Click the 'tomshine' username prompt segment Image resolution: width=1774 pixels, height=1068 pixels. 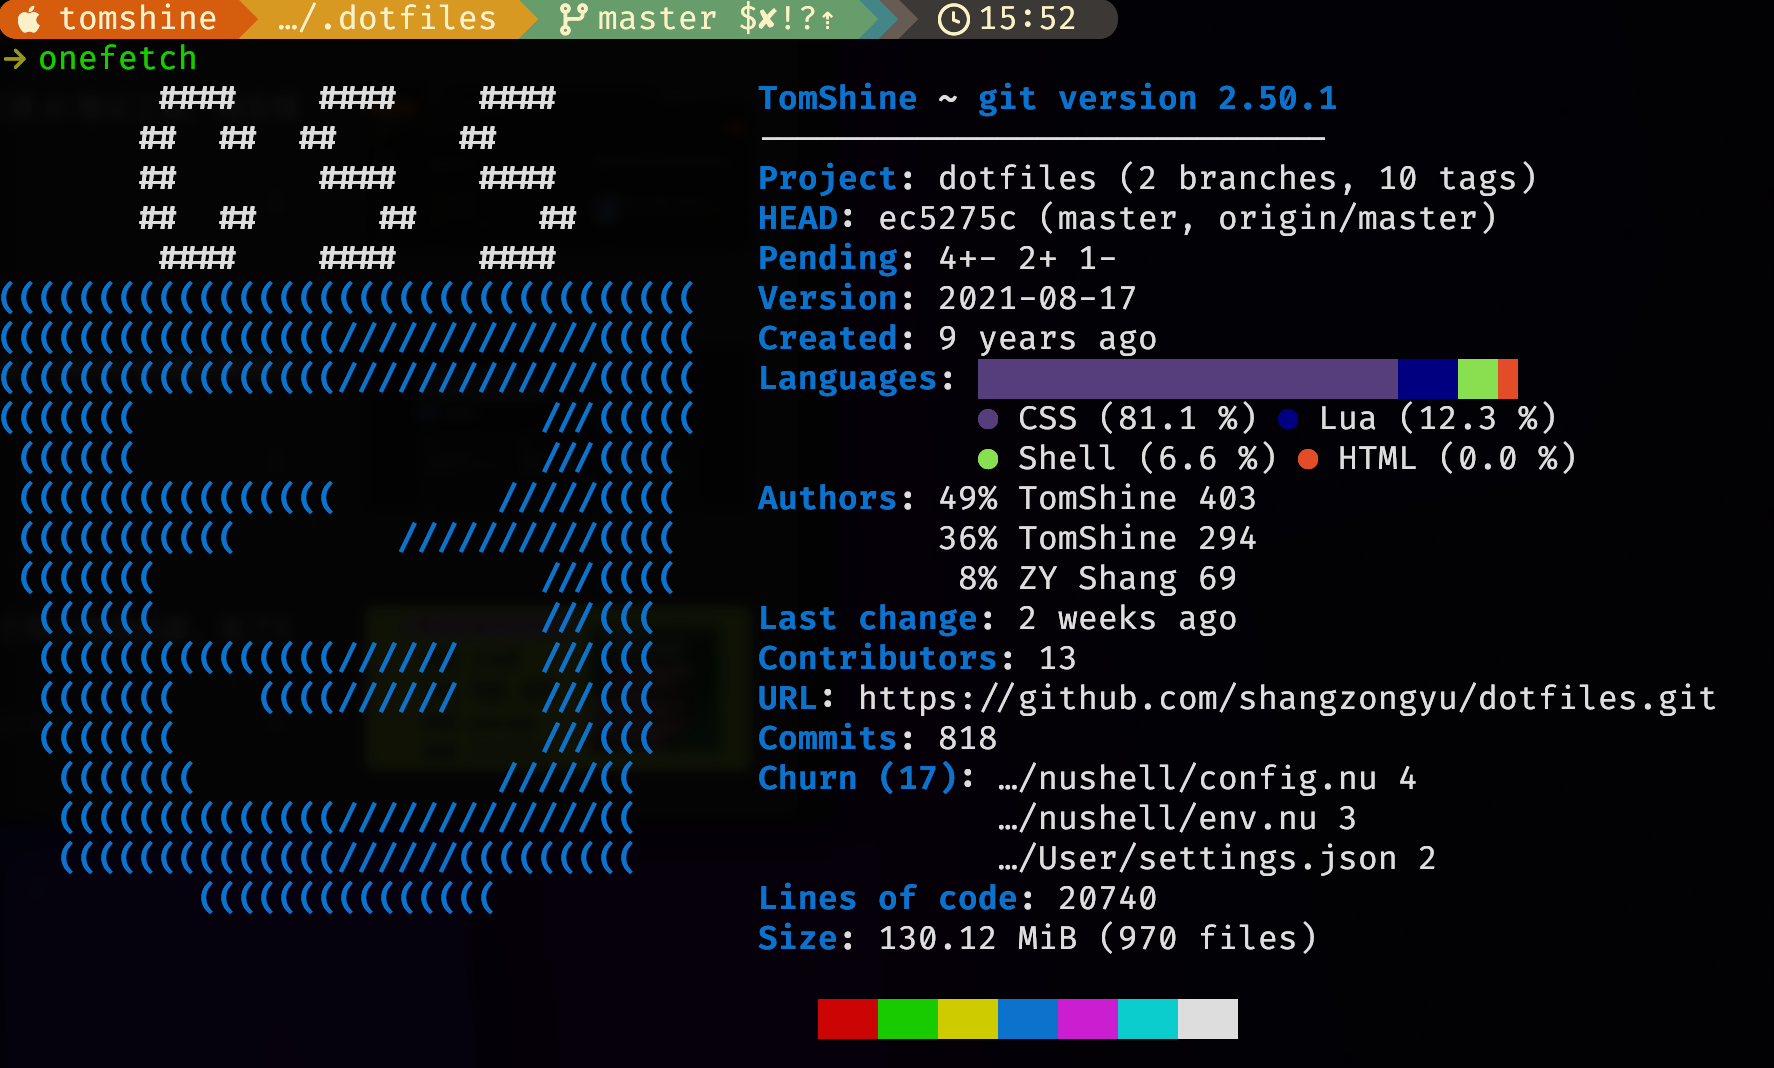click(x=138, y=19)
